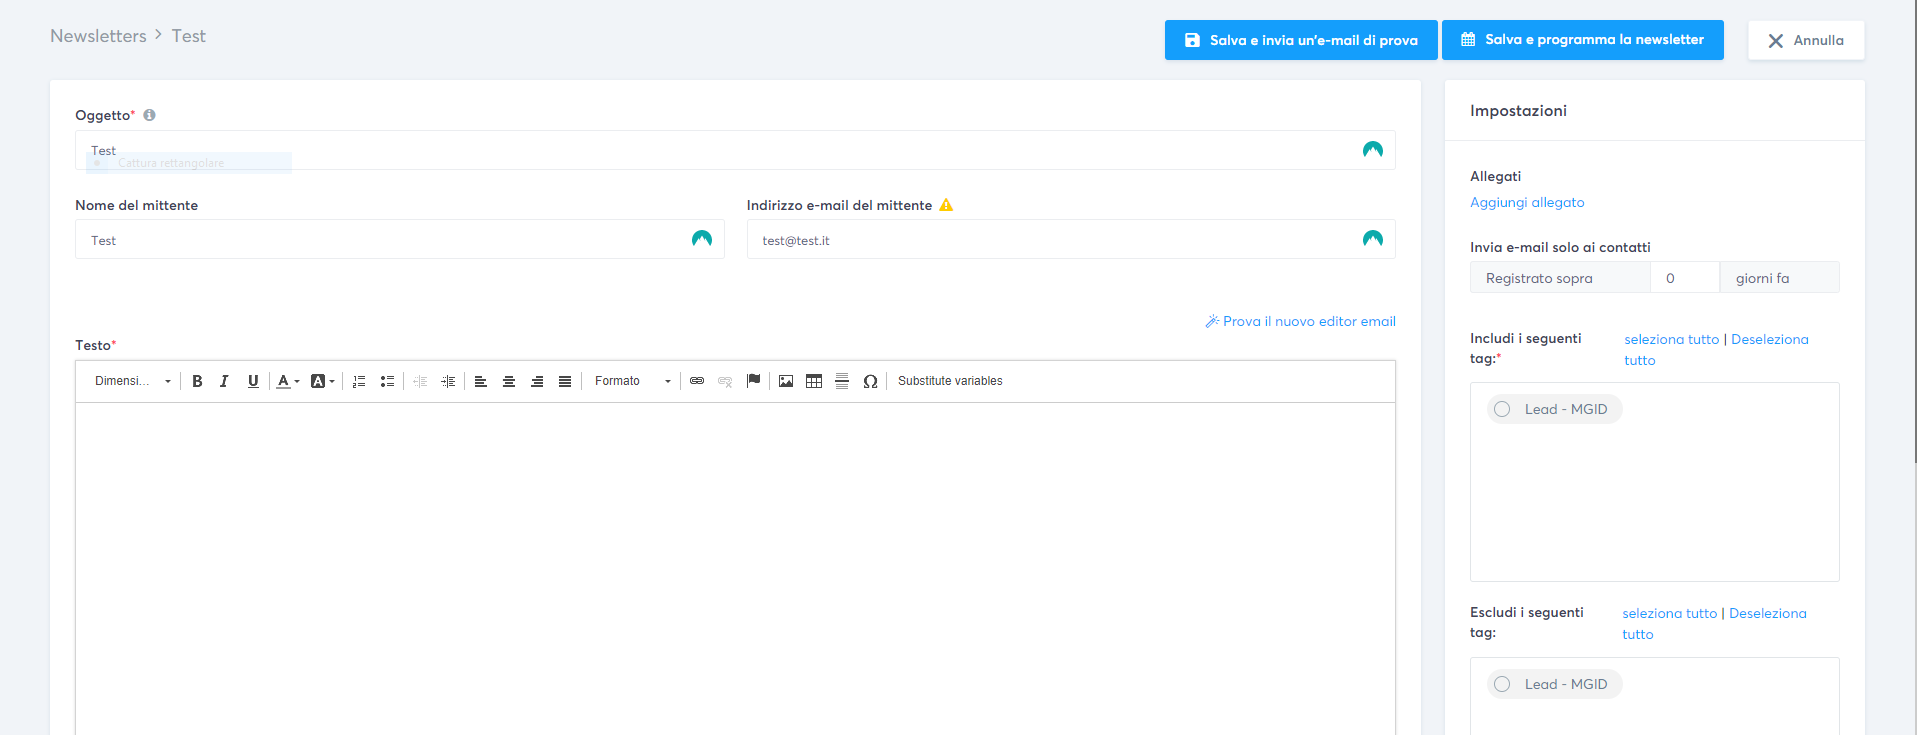Click the yellow warning icon near sender email
1917x735 pixels.
point(946,205)
